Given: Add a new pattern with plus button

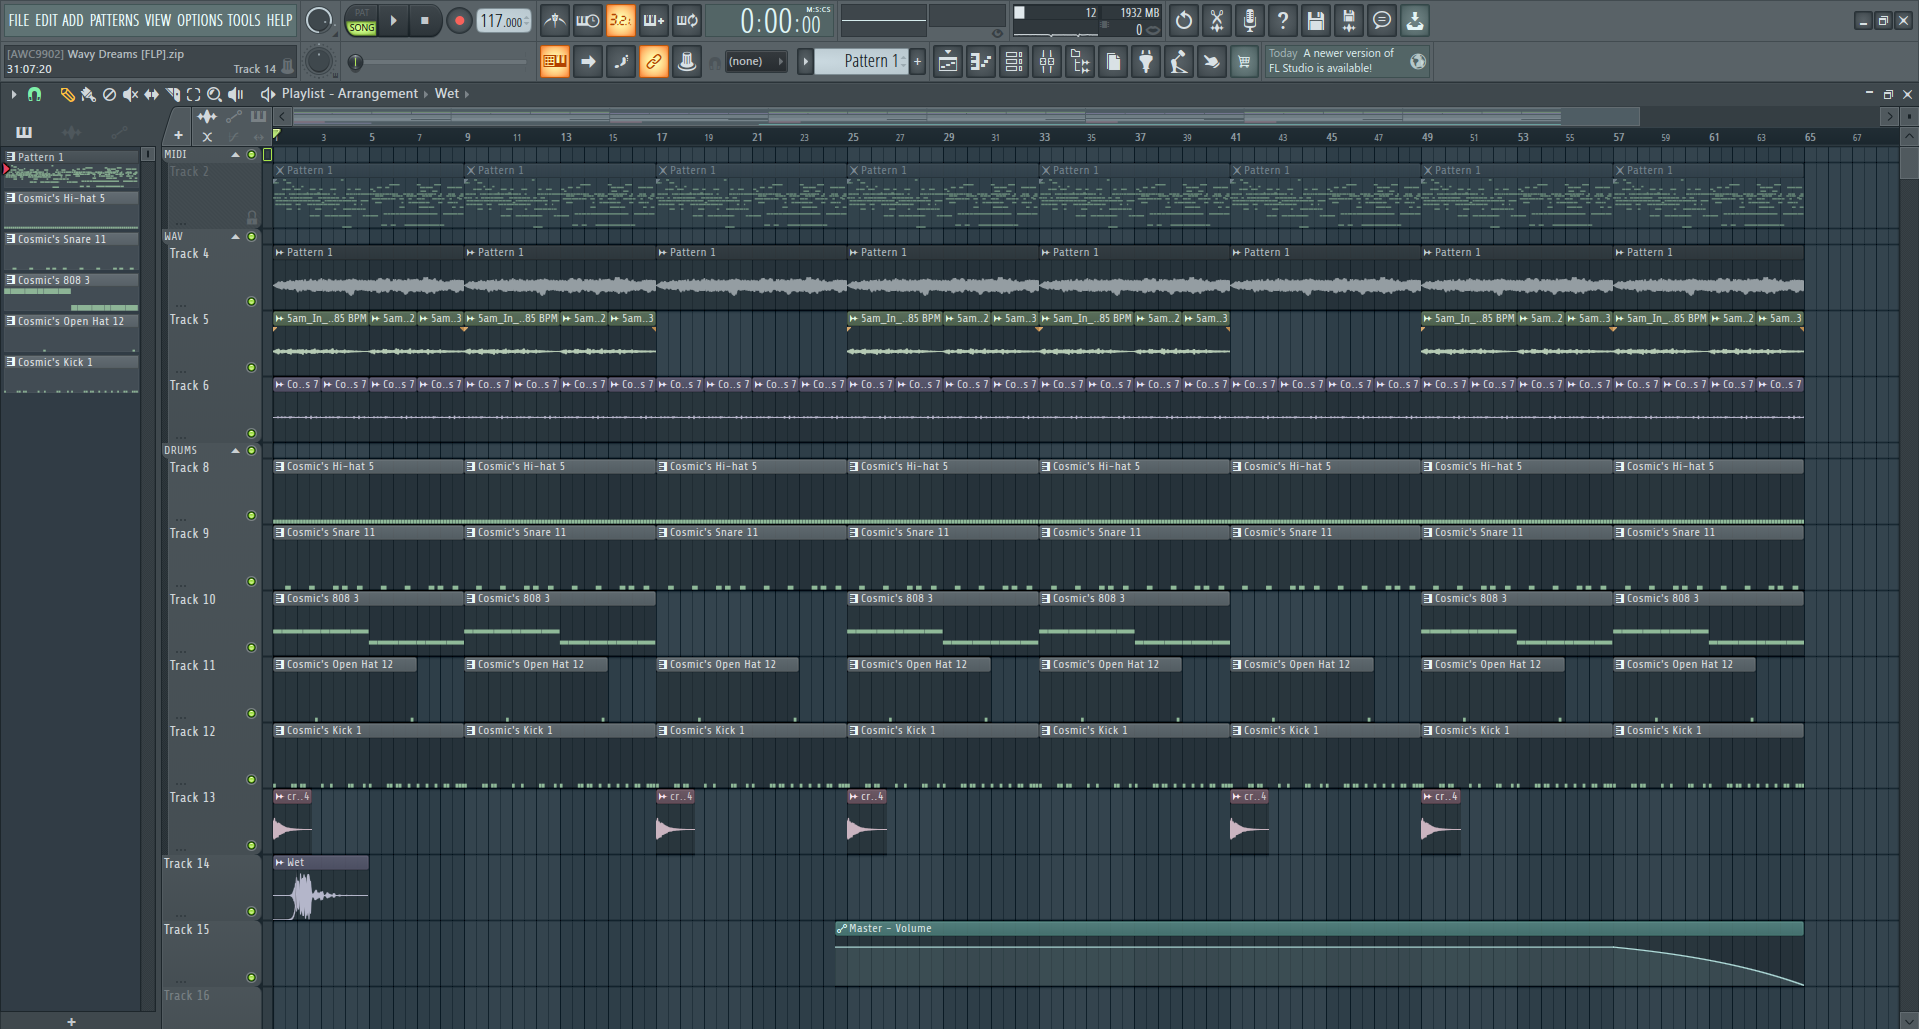Looking at the screenshot, I should pyautogui.click(x=917, y=62).
